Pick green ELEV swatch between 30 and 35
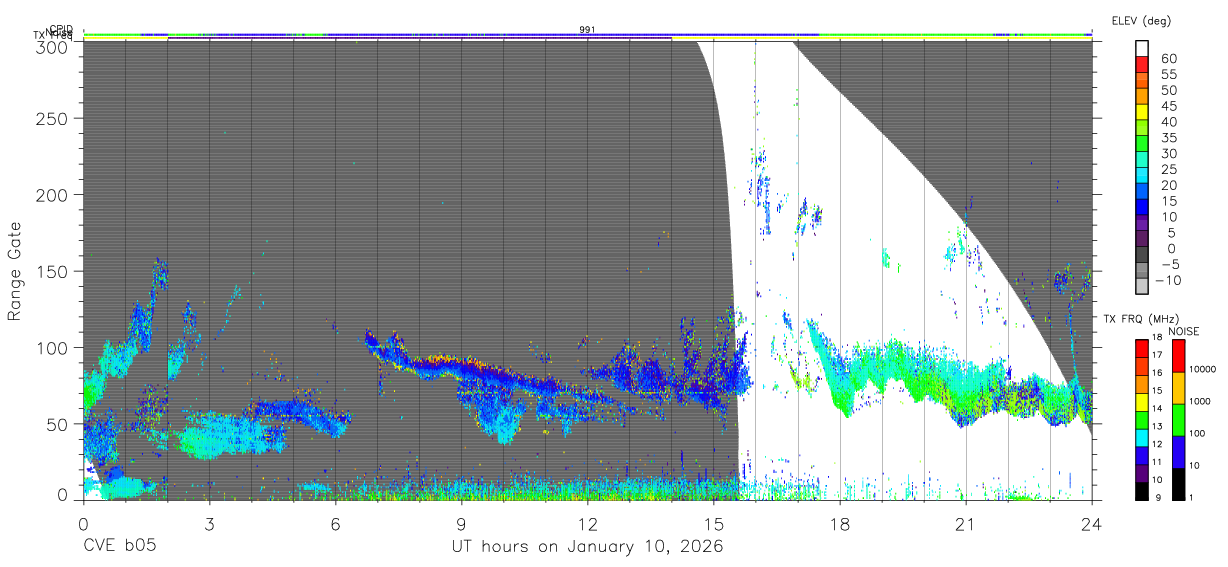This screenshot has width=1228, height=567. tap(1143, 145)
